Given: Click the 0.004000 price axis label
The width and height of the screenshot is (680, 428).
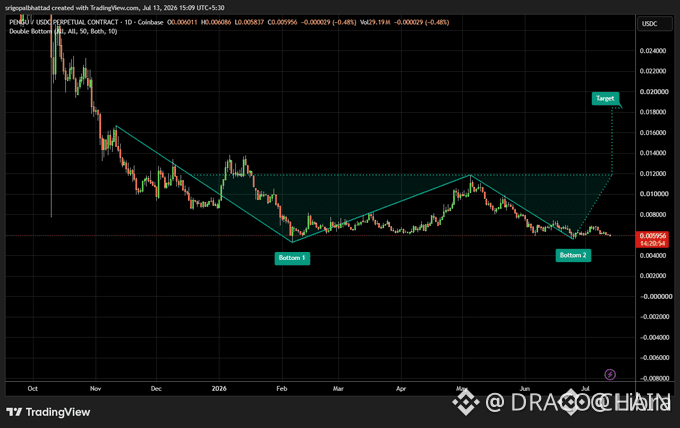Looking at the screenshot, I should point(653,255).
